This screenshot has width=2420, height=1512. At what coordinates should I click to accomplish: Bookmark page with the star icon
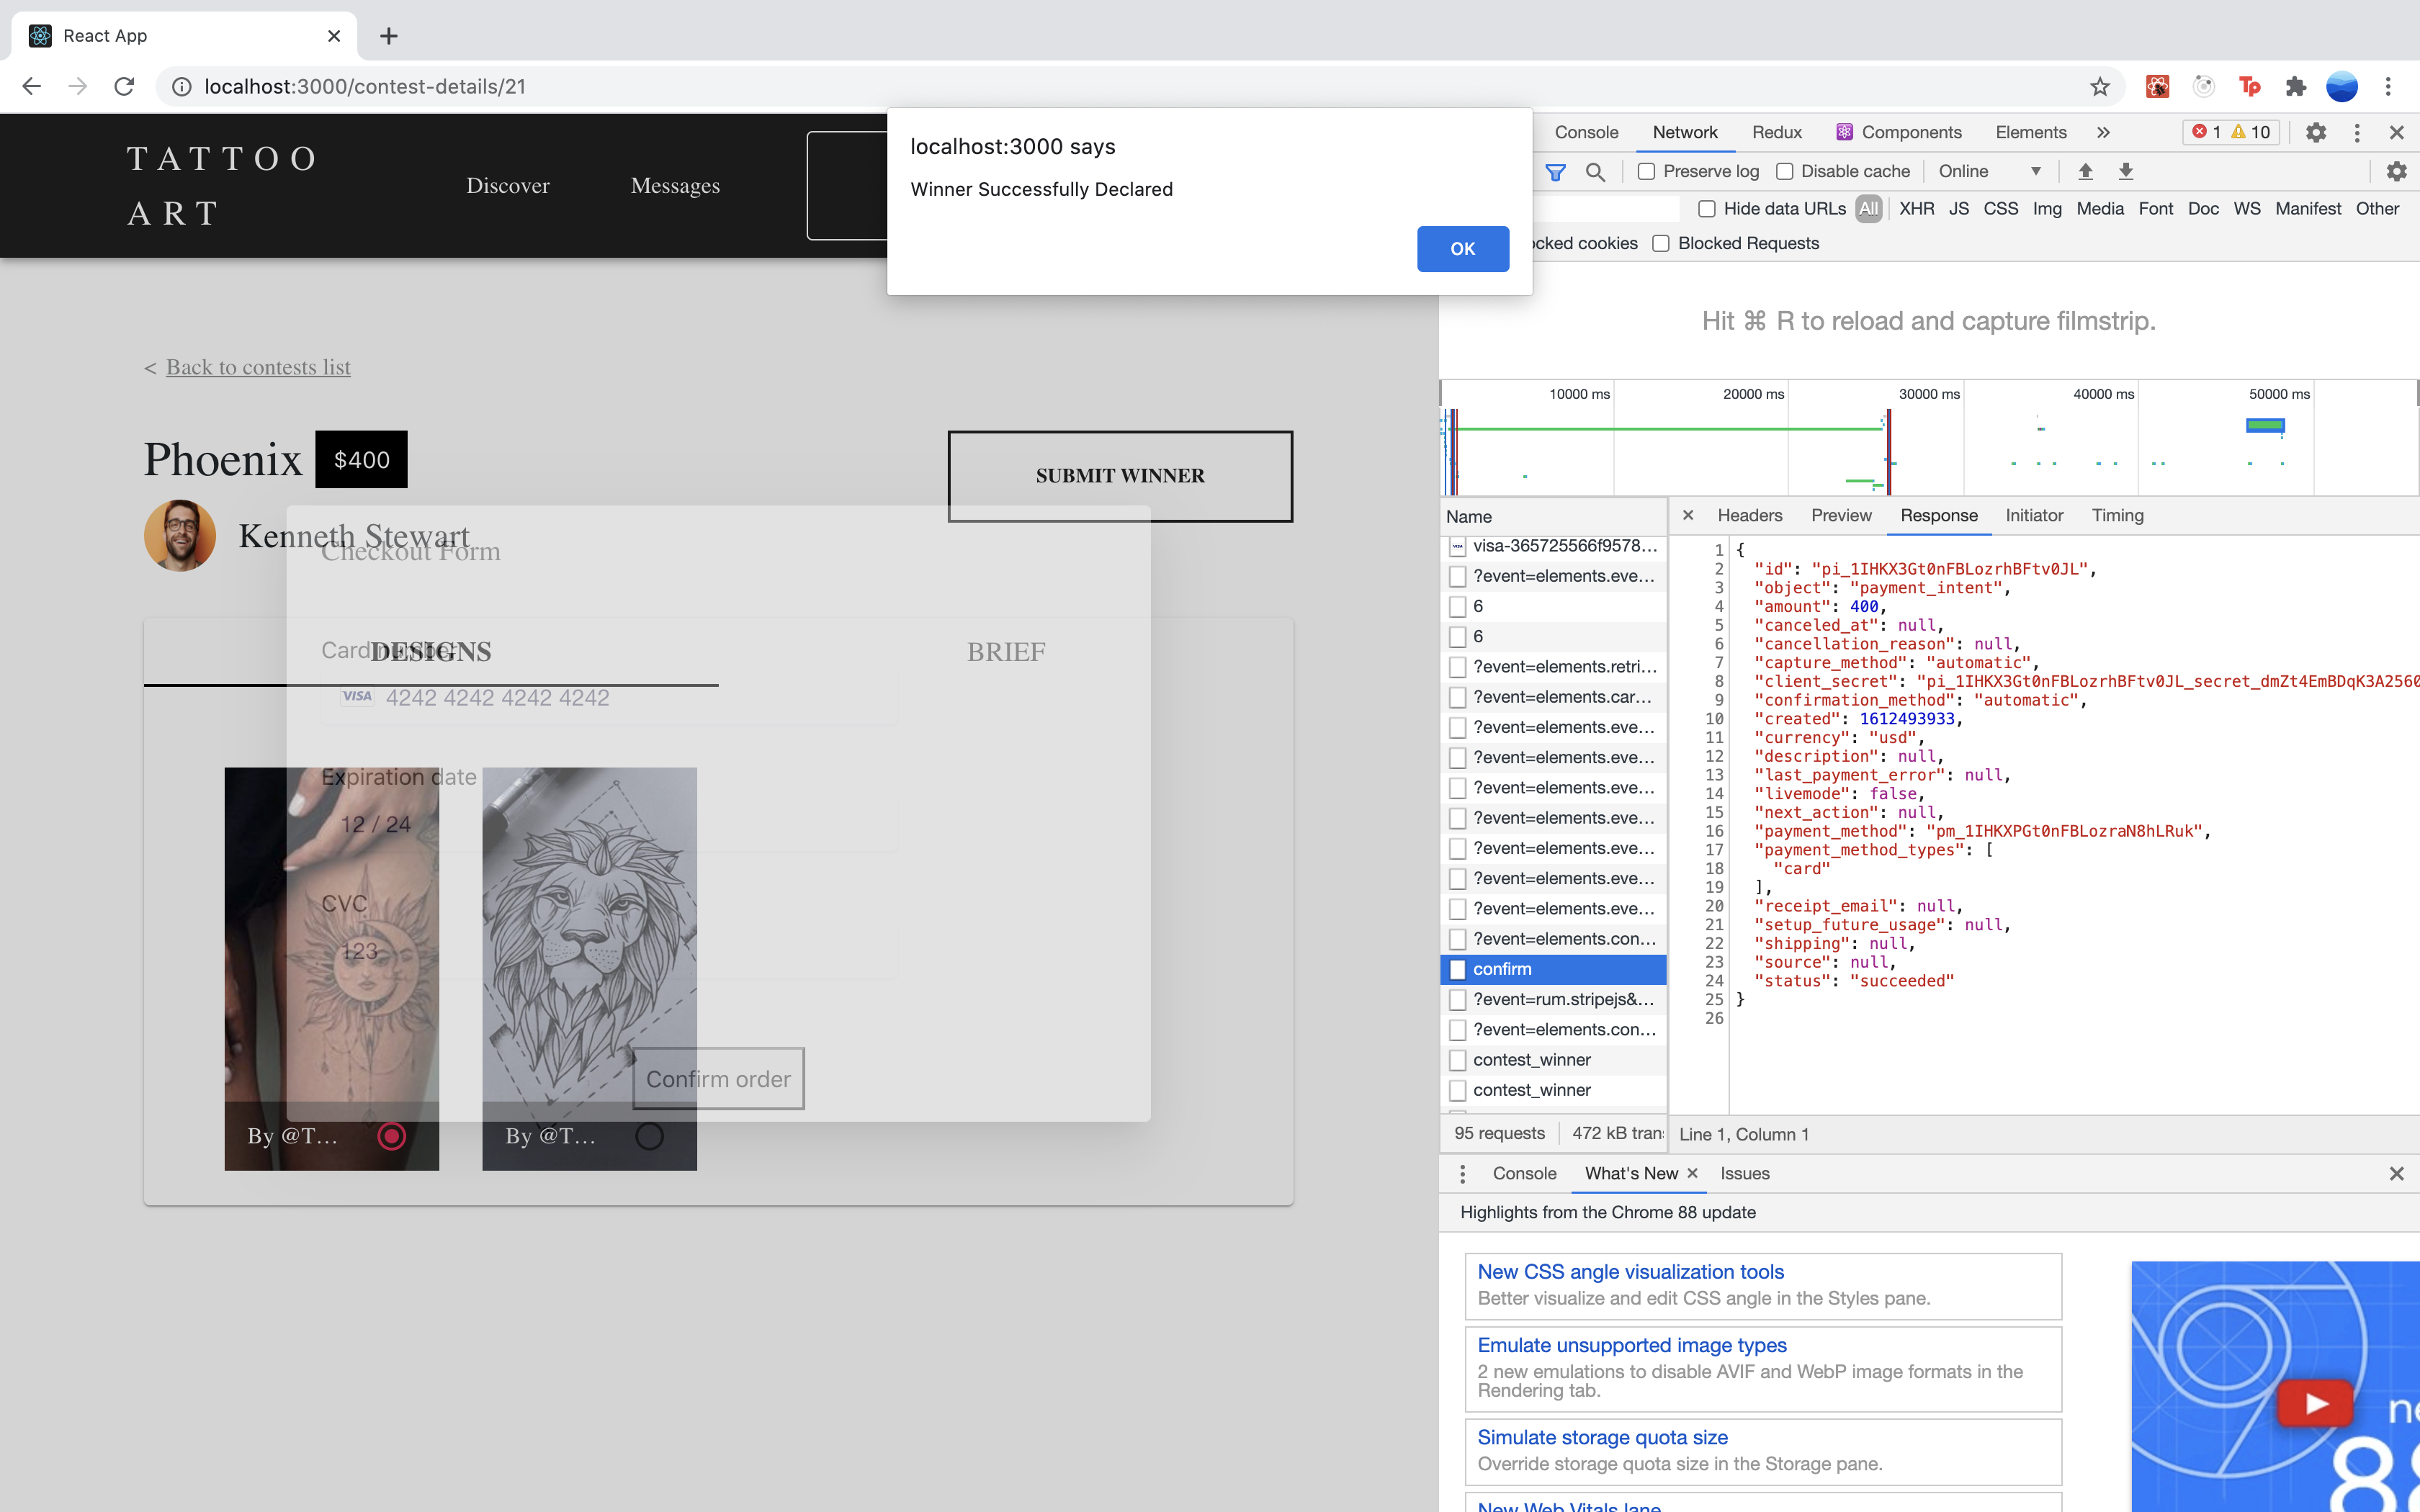[2099, 87]
